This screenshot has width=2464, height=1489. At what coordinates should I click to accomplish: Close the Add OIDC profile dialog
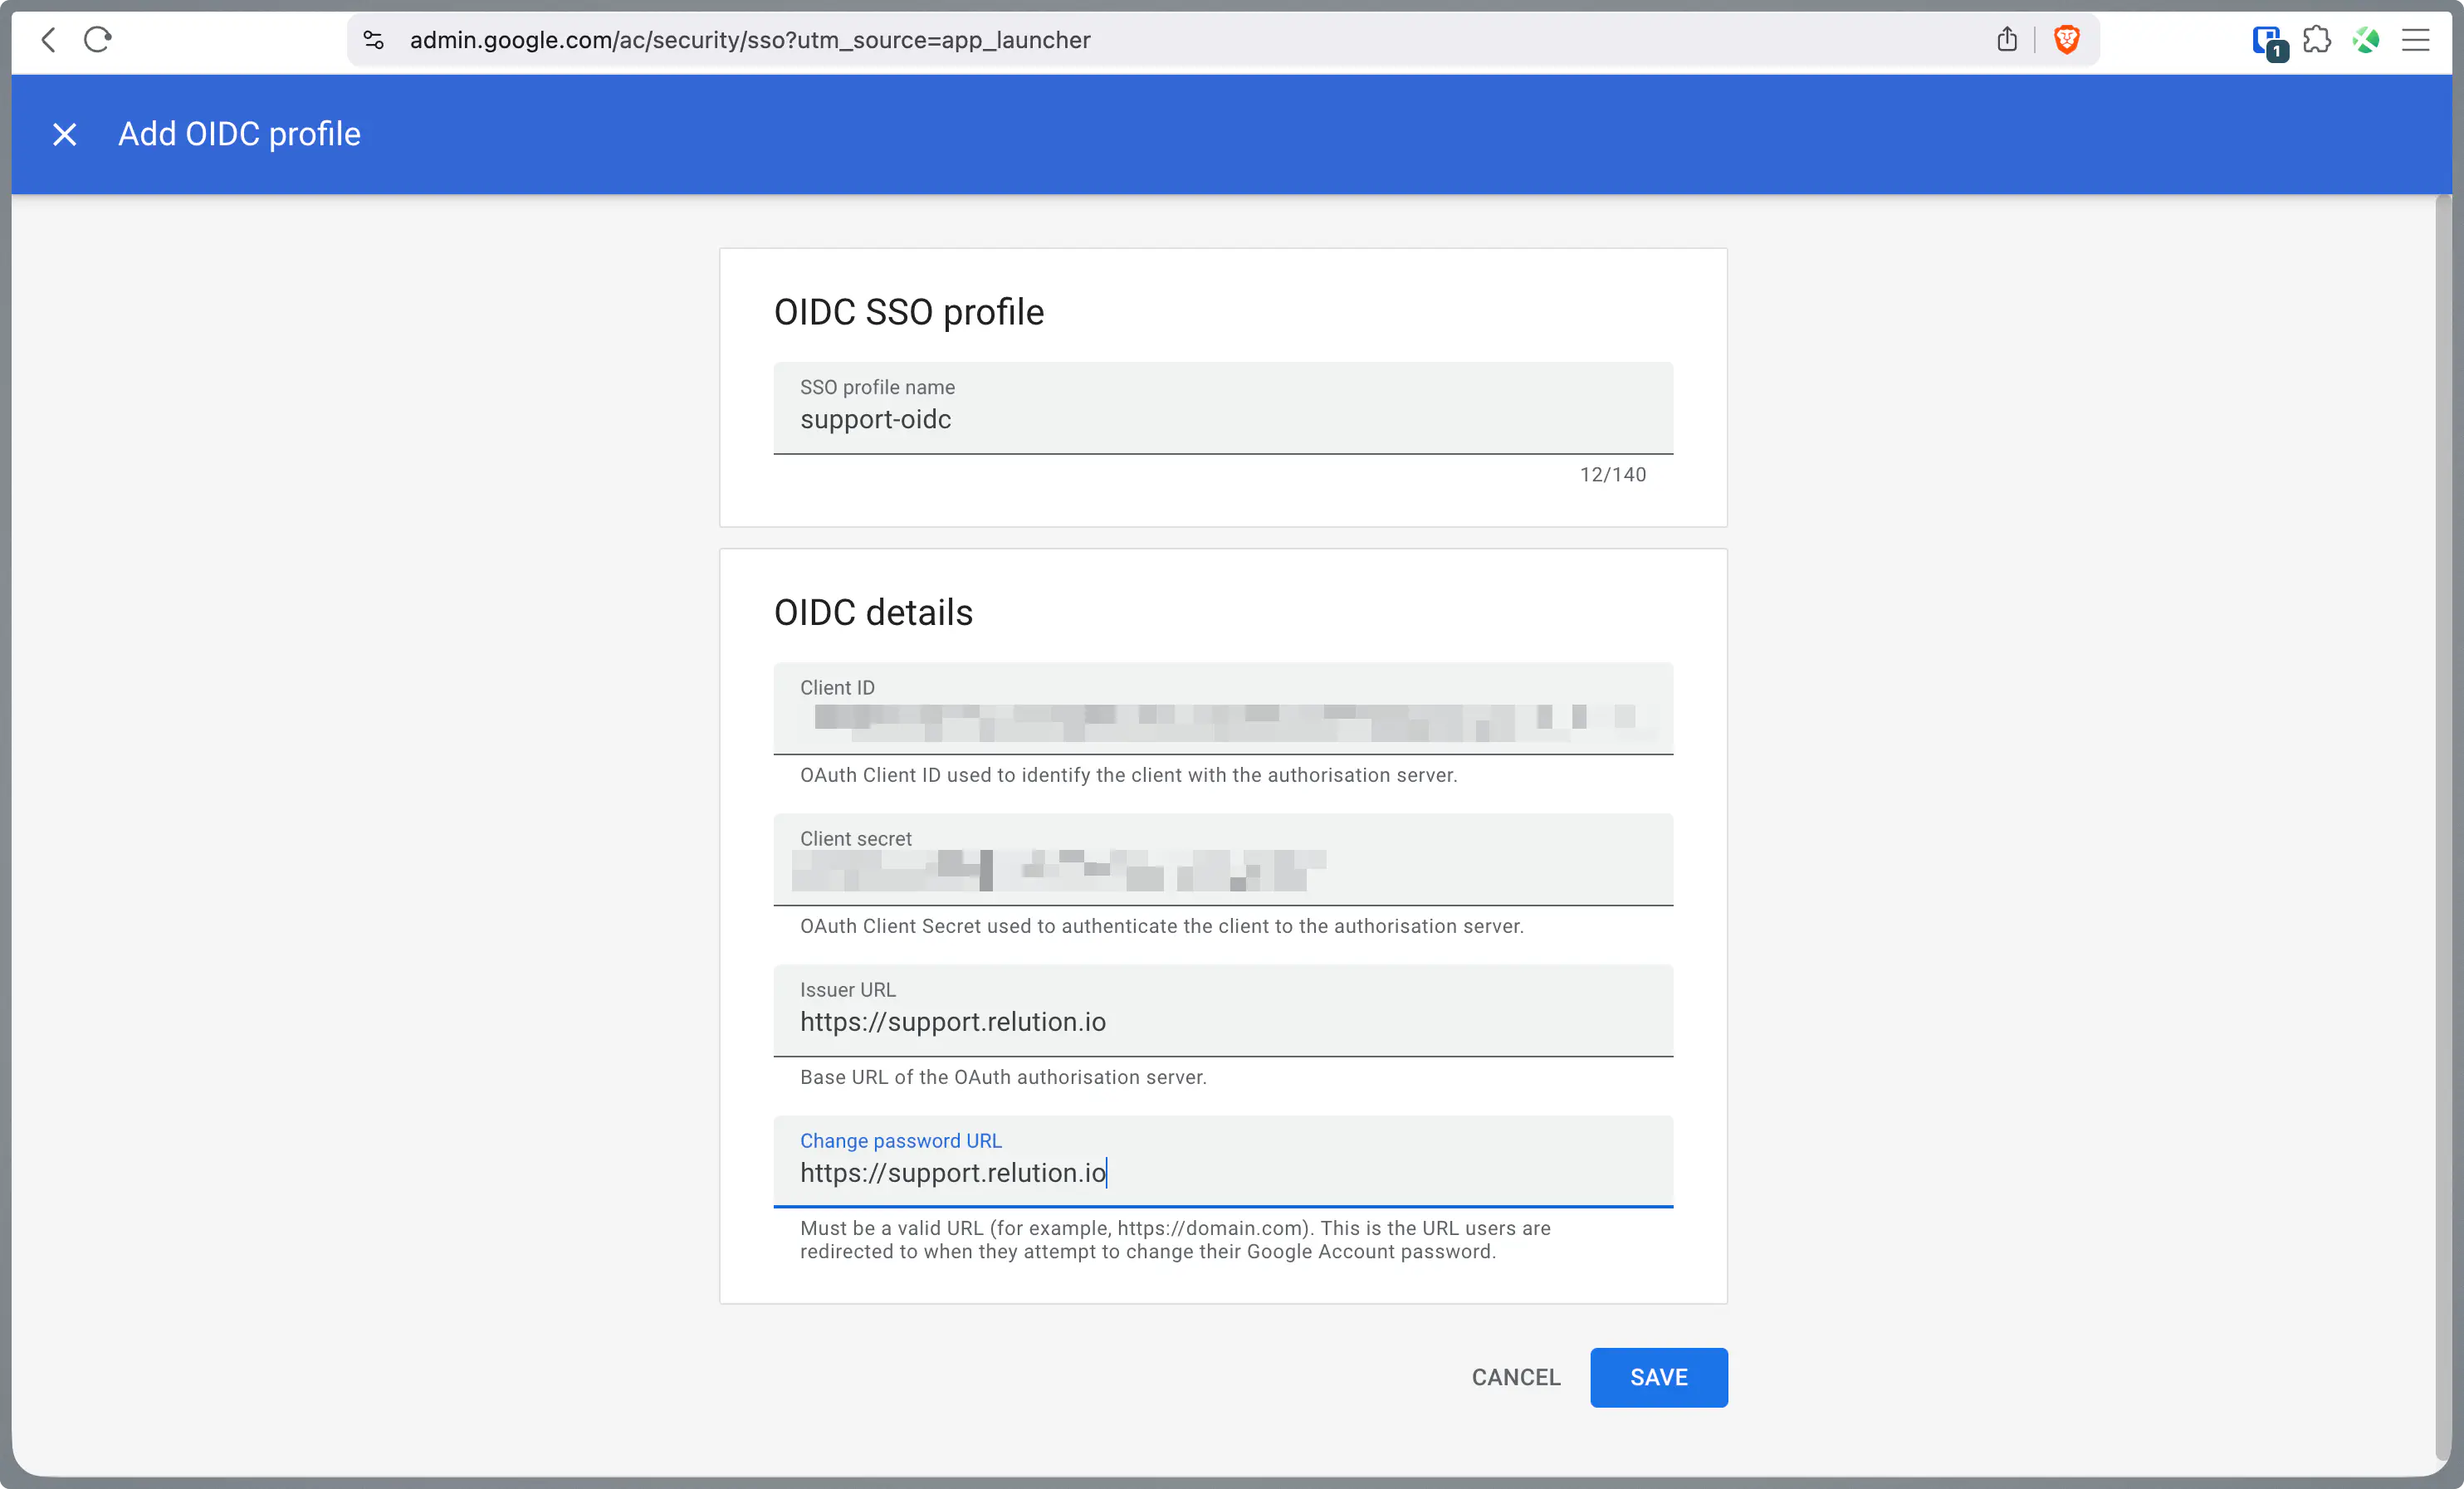click(64, 134)
